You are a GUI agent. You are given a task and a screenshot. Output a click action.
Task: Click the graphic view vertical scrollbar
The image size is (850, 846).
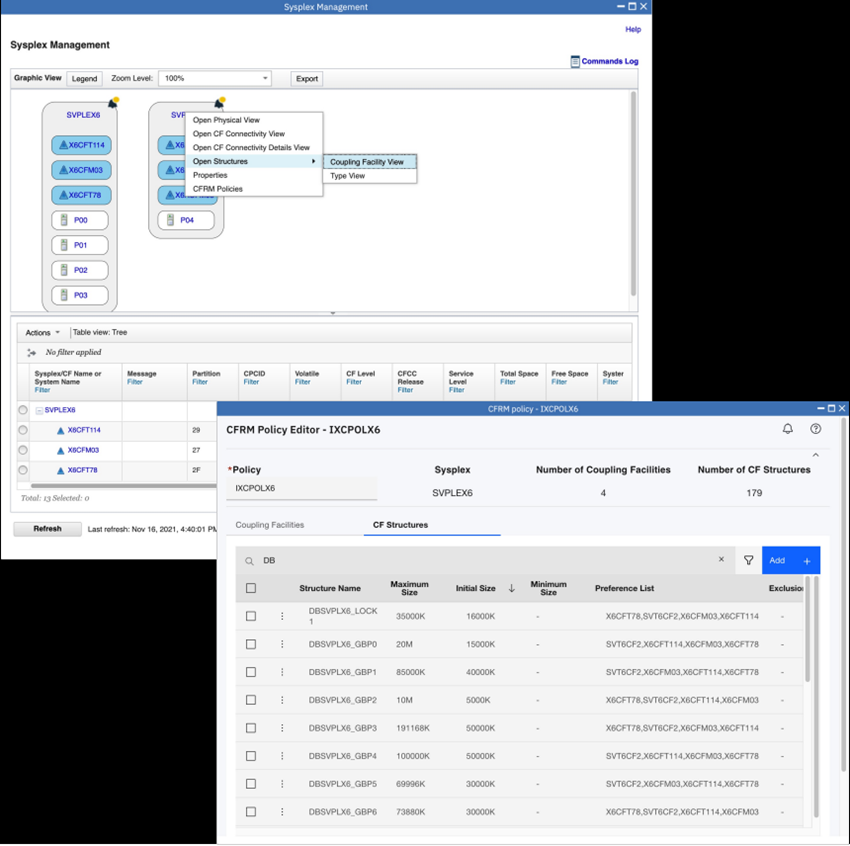pos(633,193)
